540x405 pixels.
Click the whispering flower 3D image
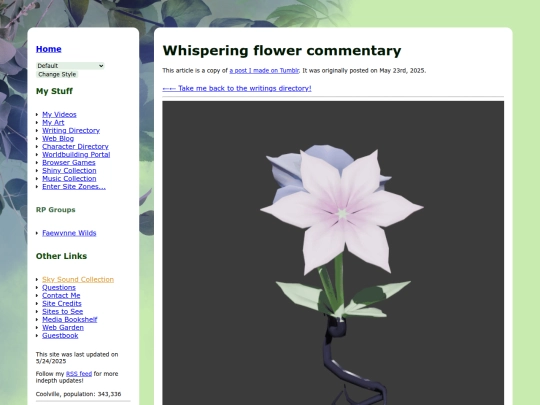(333, 253)
